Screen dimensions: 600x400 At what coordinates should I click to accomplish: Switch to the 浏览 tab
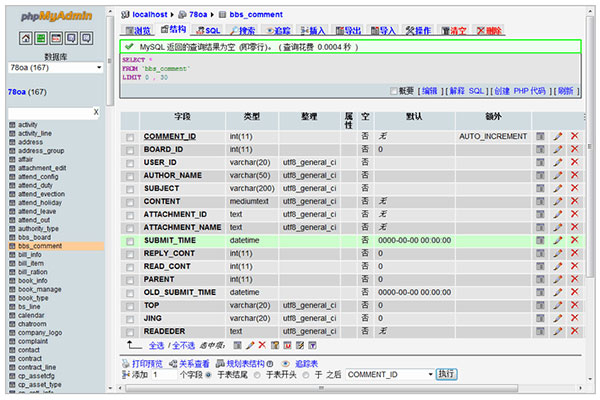[138, 31]
